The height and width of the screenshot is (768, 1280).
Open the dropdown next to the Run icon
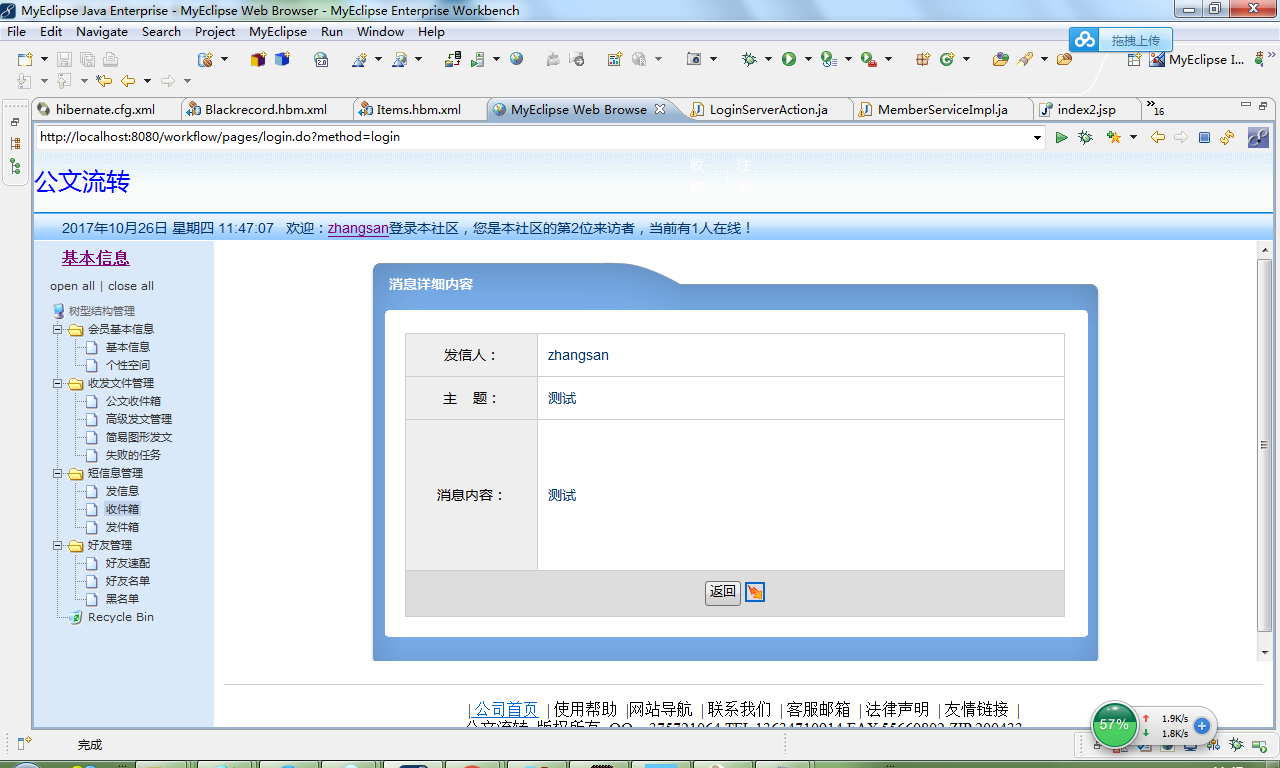coord(807,60)
